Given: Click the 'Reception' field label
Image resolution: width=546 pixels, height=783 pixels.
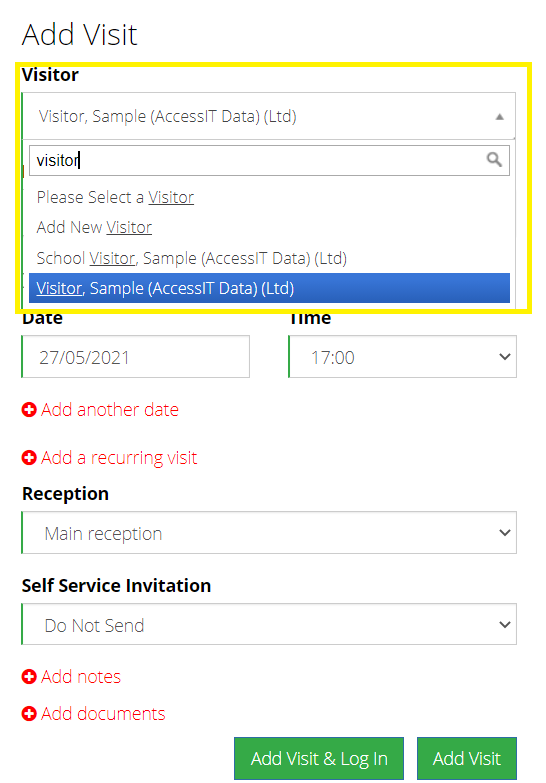Looking at the screenshot, I should coord(65,493).
